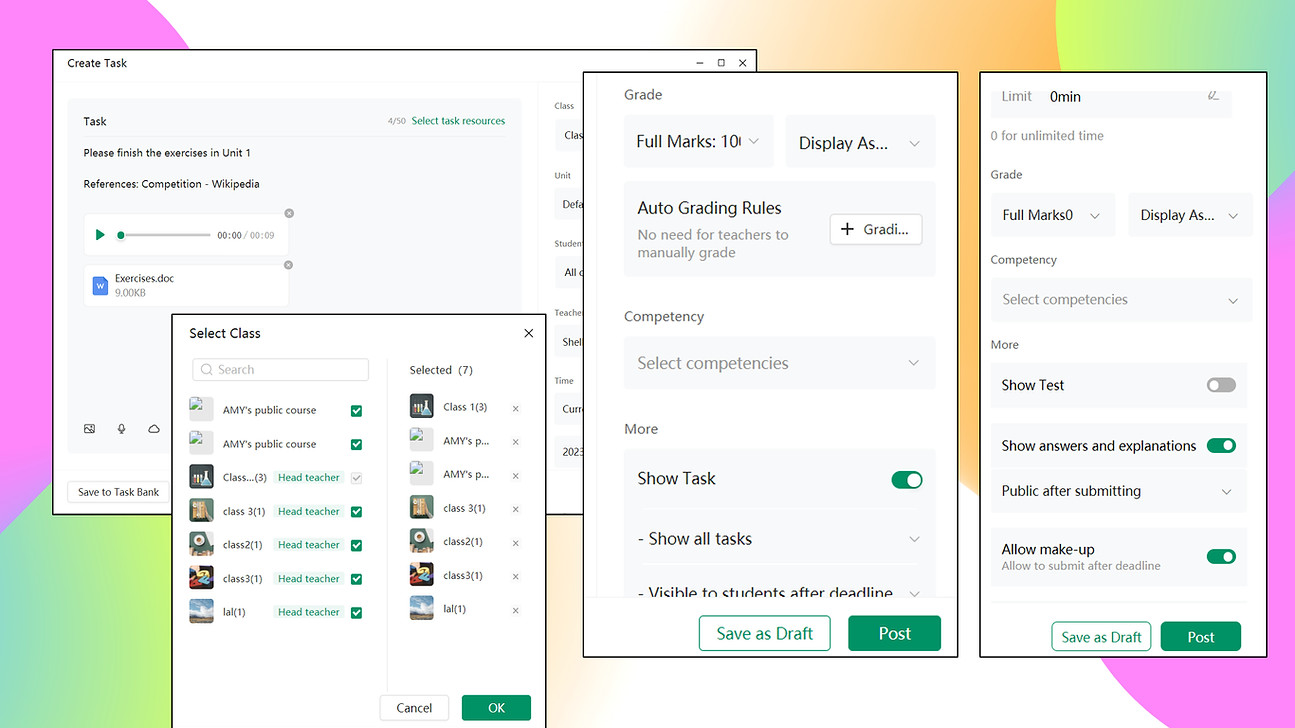1295x728 pixels.
Task: Click the class3(1) thumbnail beside its checkbox
Action: coord(201,578)
